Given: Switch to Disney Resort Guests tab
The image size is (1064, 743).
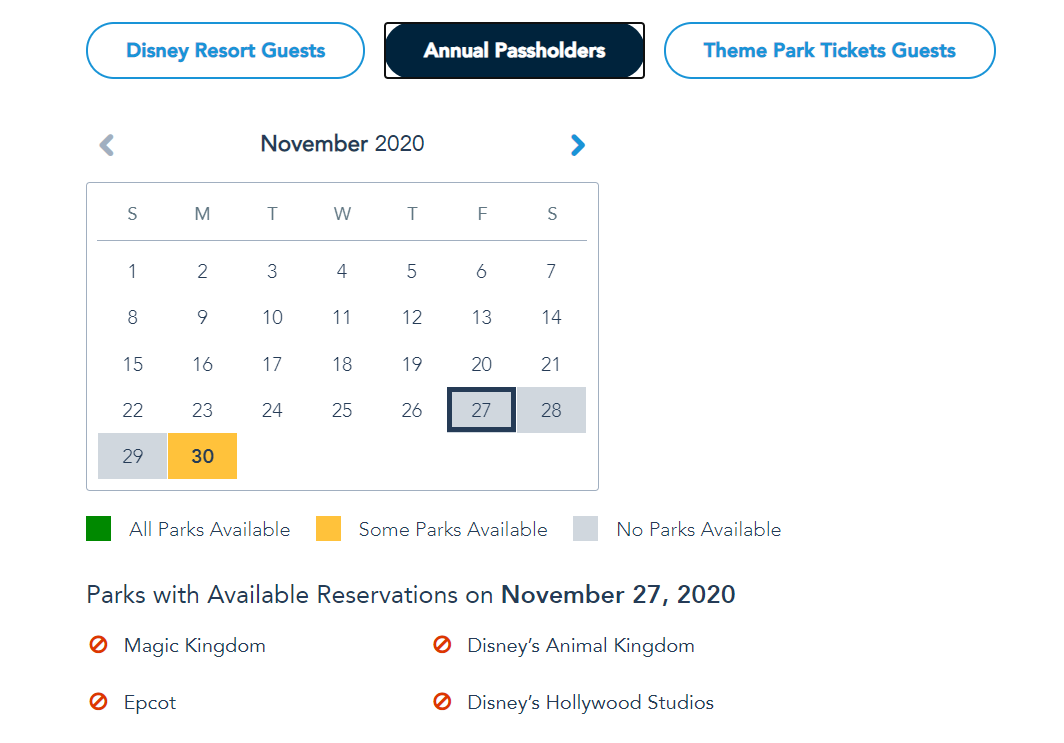Looking at the screenshot, I should 225,51.
